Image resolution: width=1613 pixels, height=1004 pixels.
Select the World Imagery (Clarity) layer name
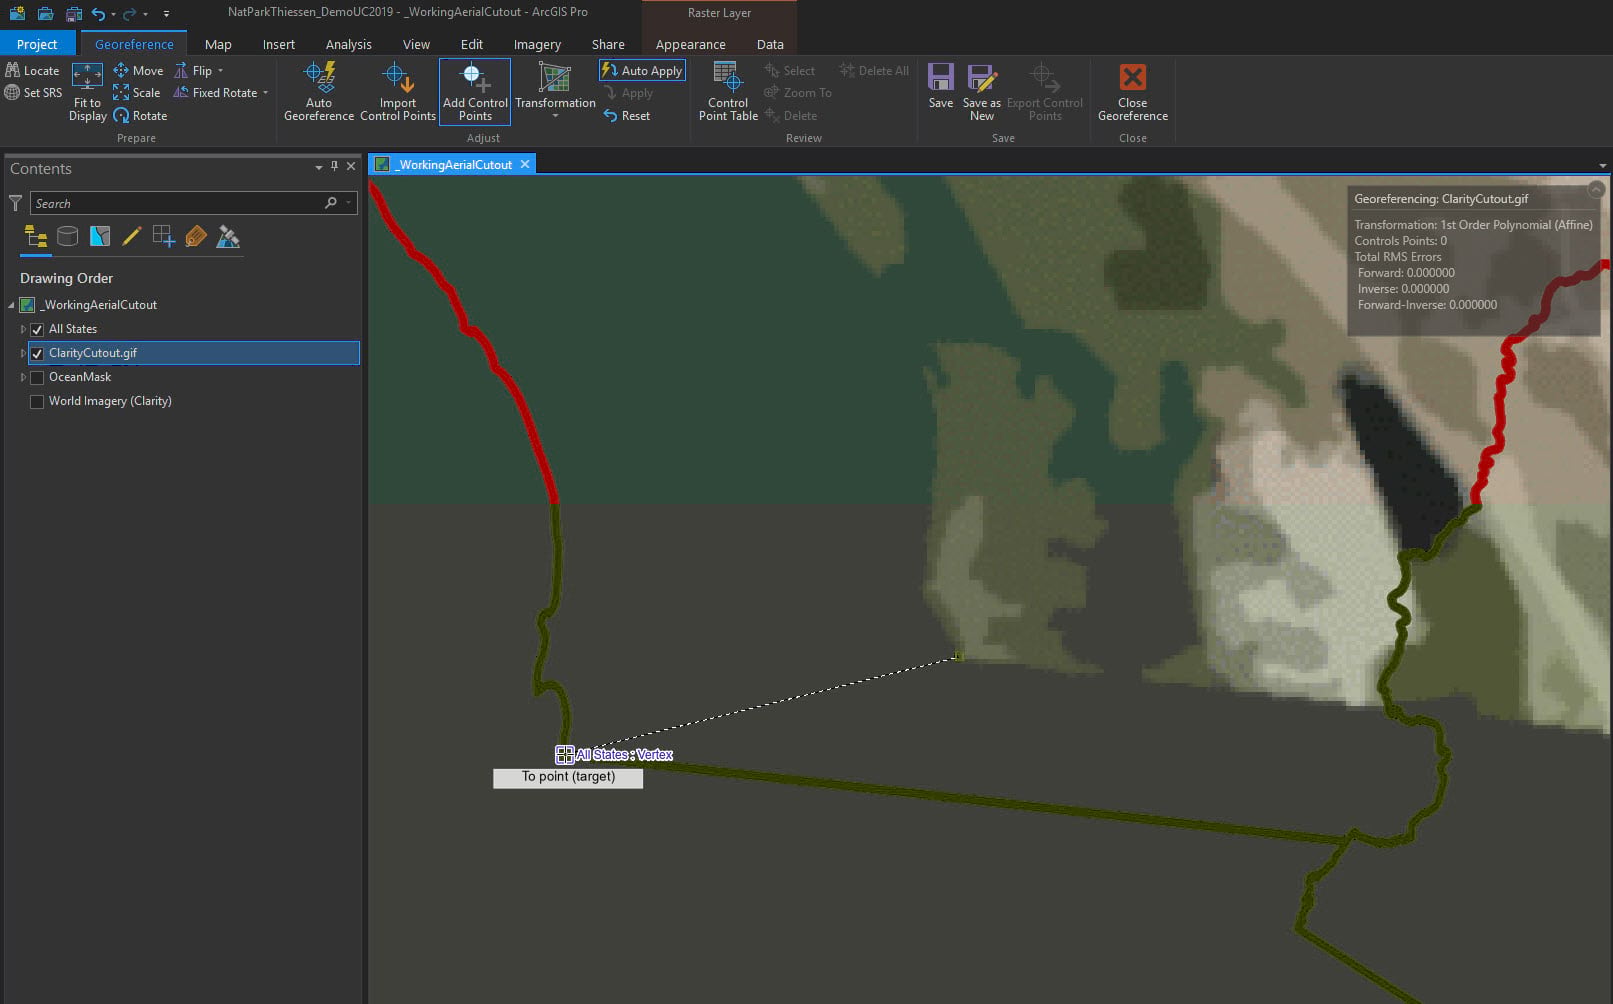[x=110, y=401]
